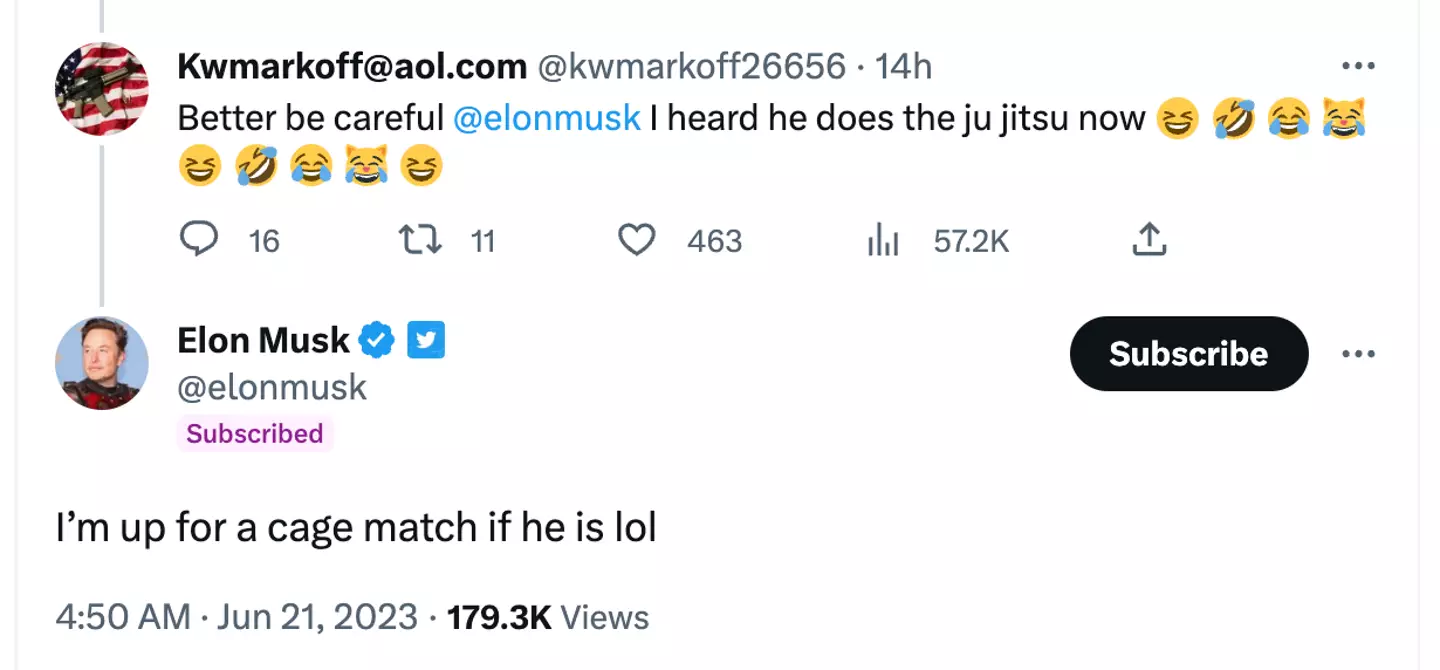
Task: Click the share upload icon
Action: coord(1149,240)
